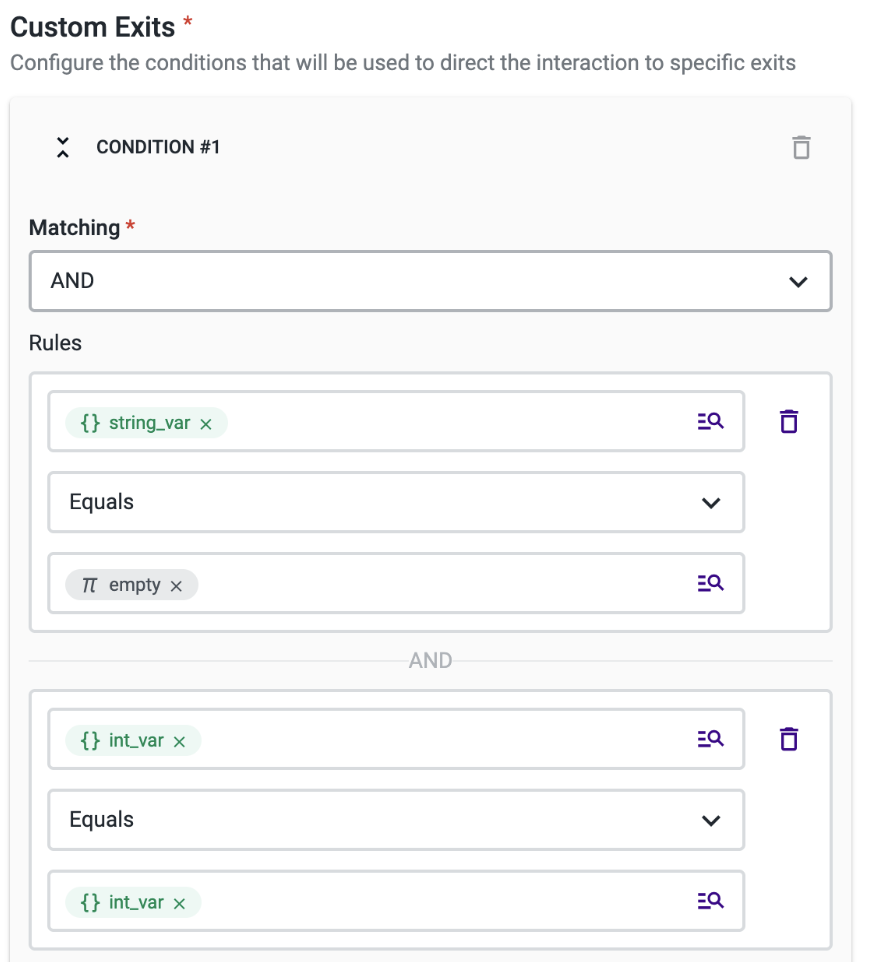Screen dimensions: 872x980
Task: Click the empty function chip
Action: click(124, 585)
